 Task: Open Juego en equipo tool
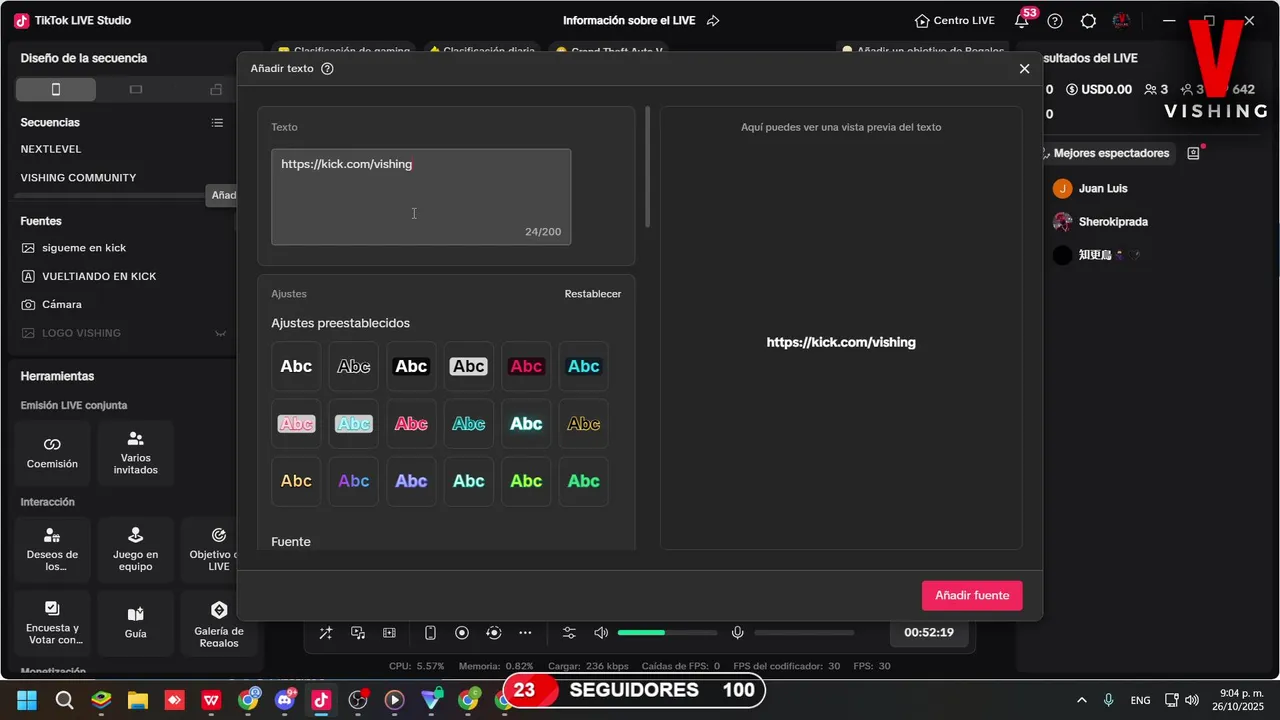135,550
